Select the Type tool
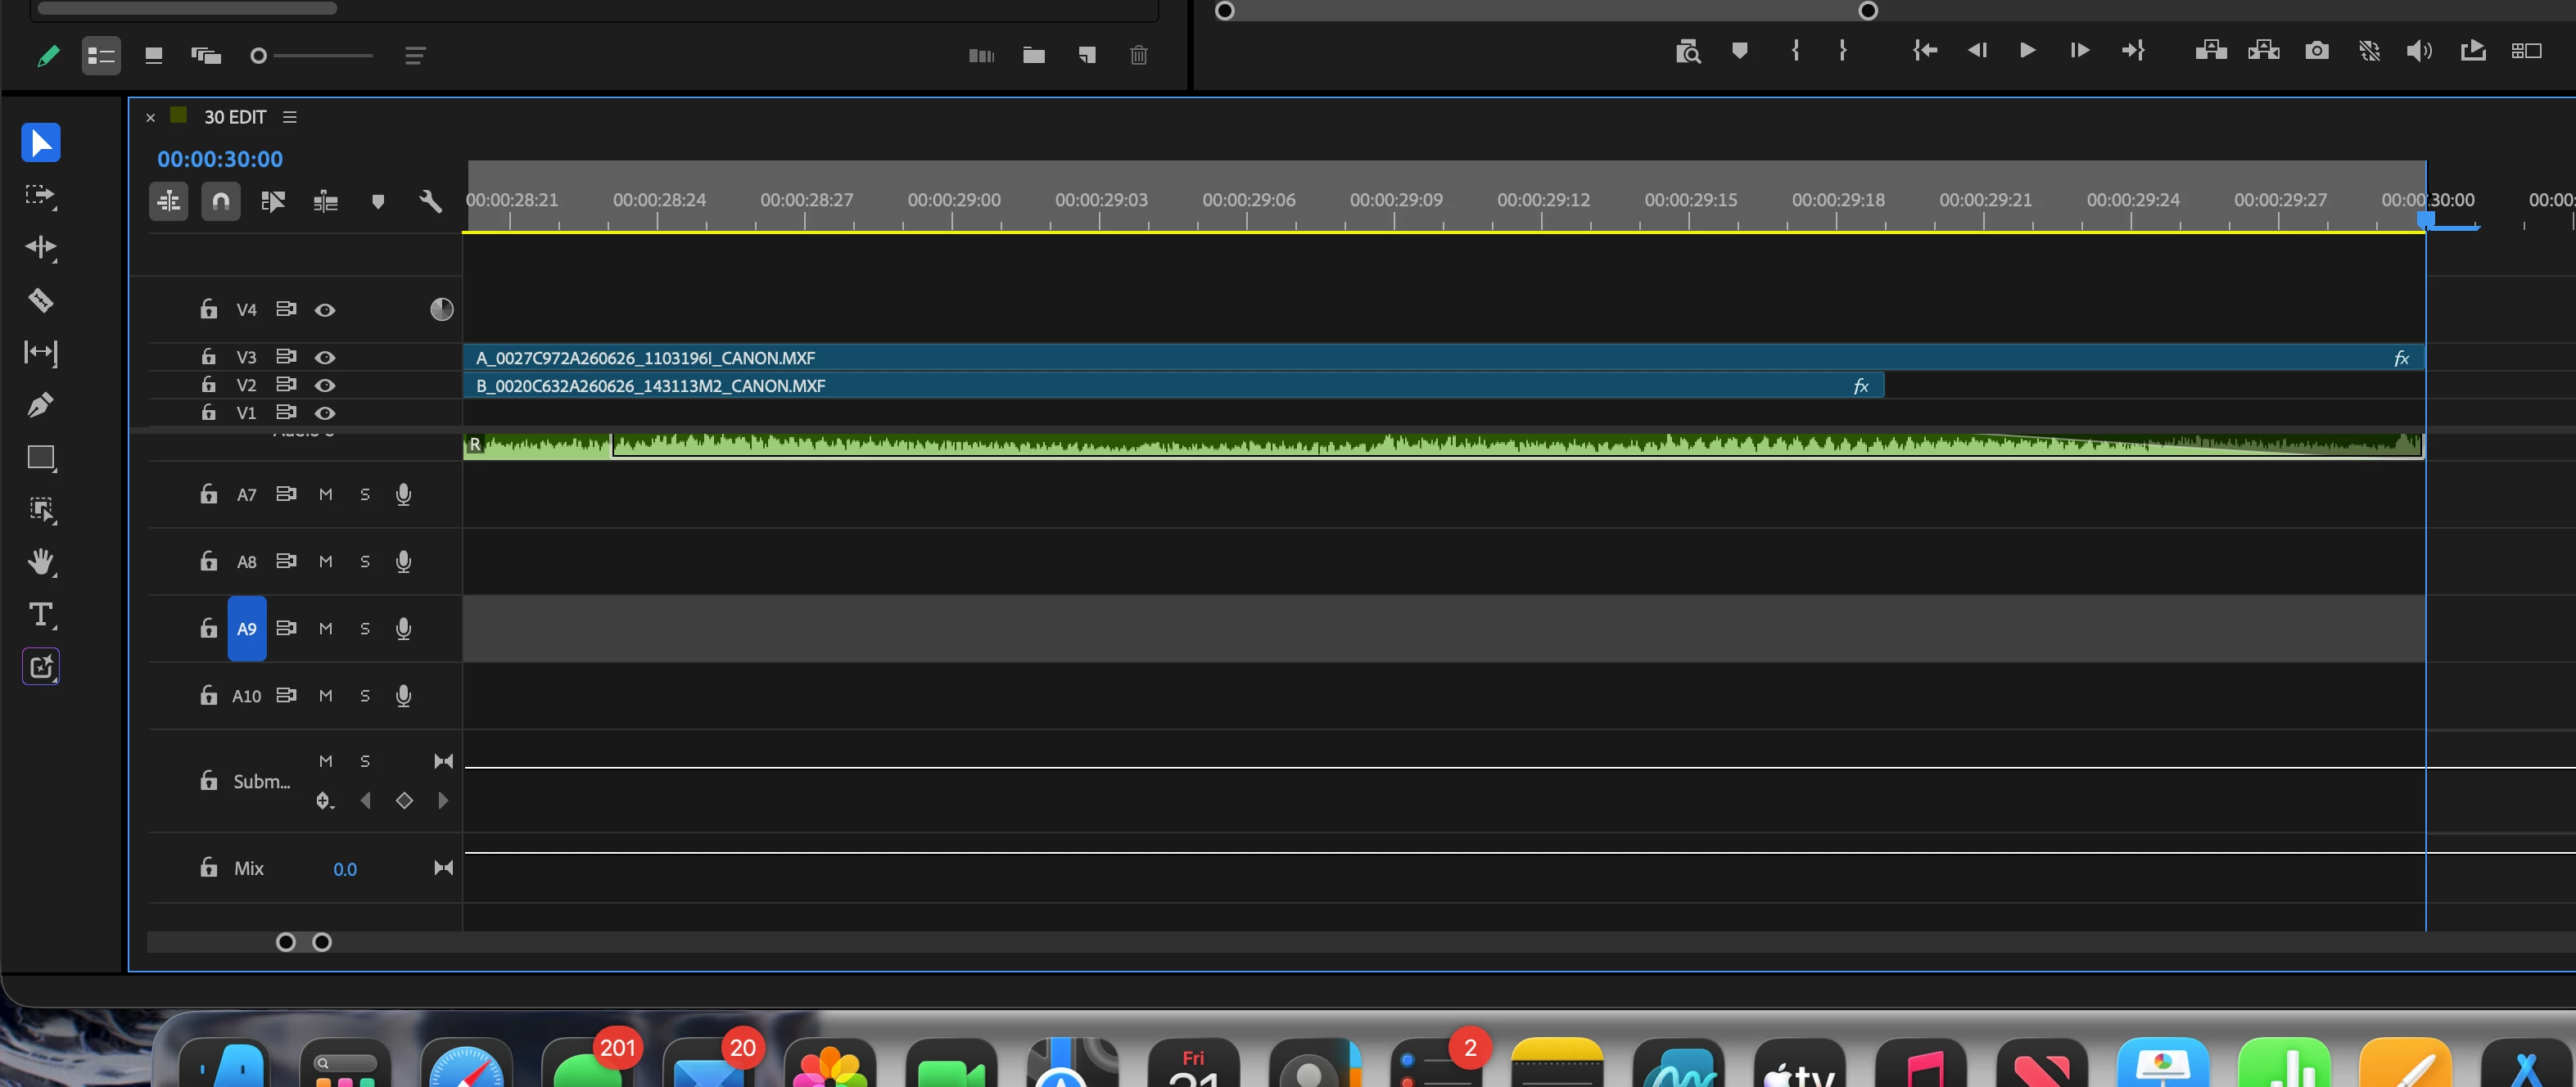2576x1087 pixels. tap(41, 614)
